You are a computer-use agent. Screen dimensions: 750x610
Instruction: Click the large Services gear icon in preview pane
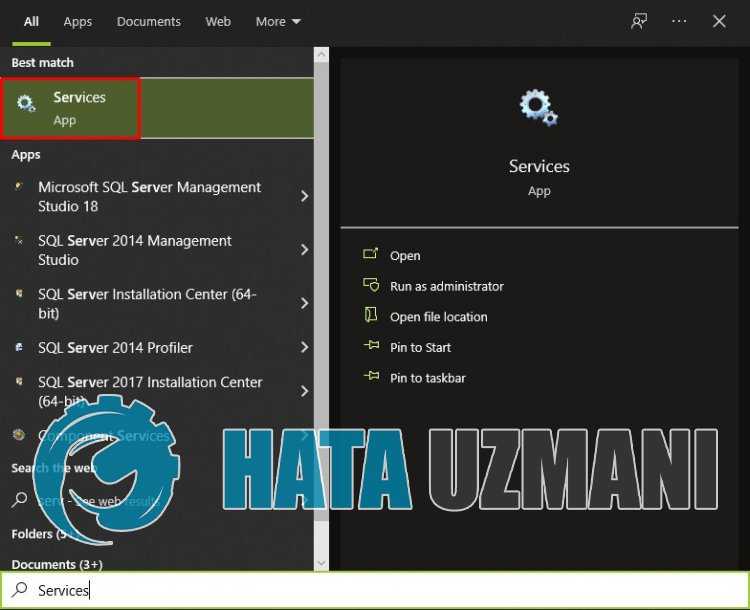coord(539,108)
